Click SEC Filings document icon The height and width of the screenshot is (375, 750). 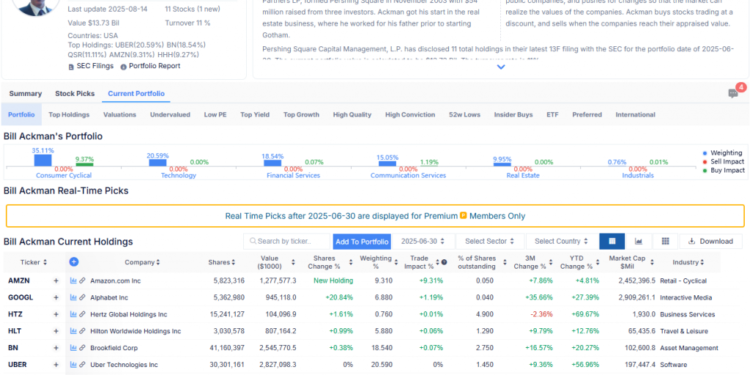71,66
